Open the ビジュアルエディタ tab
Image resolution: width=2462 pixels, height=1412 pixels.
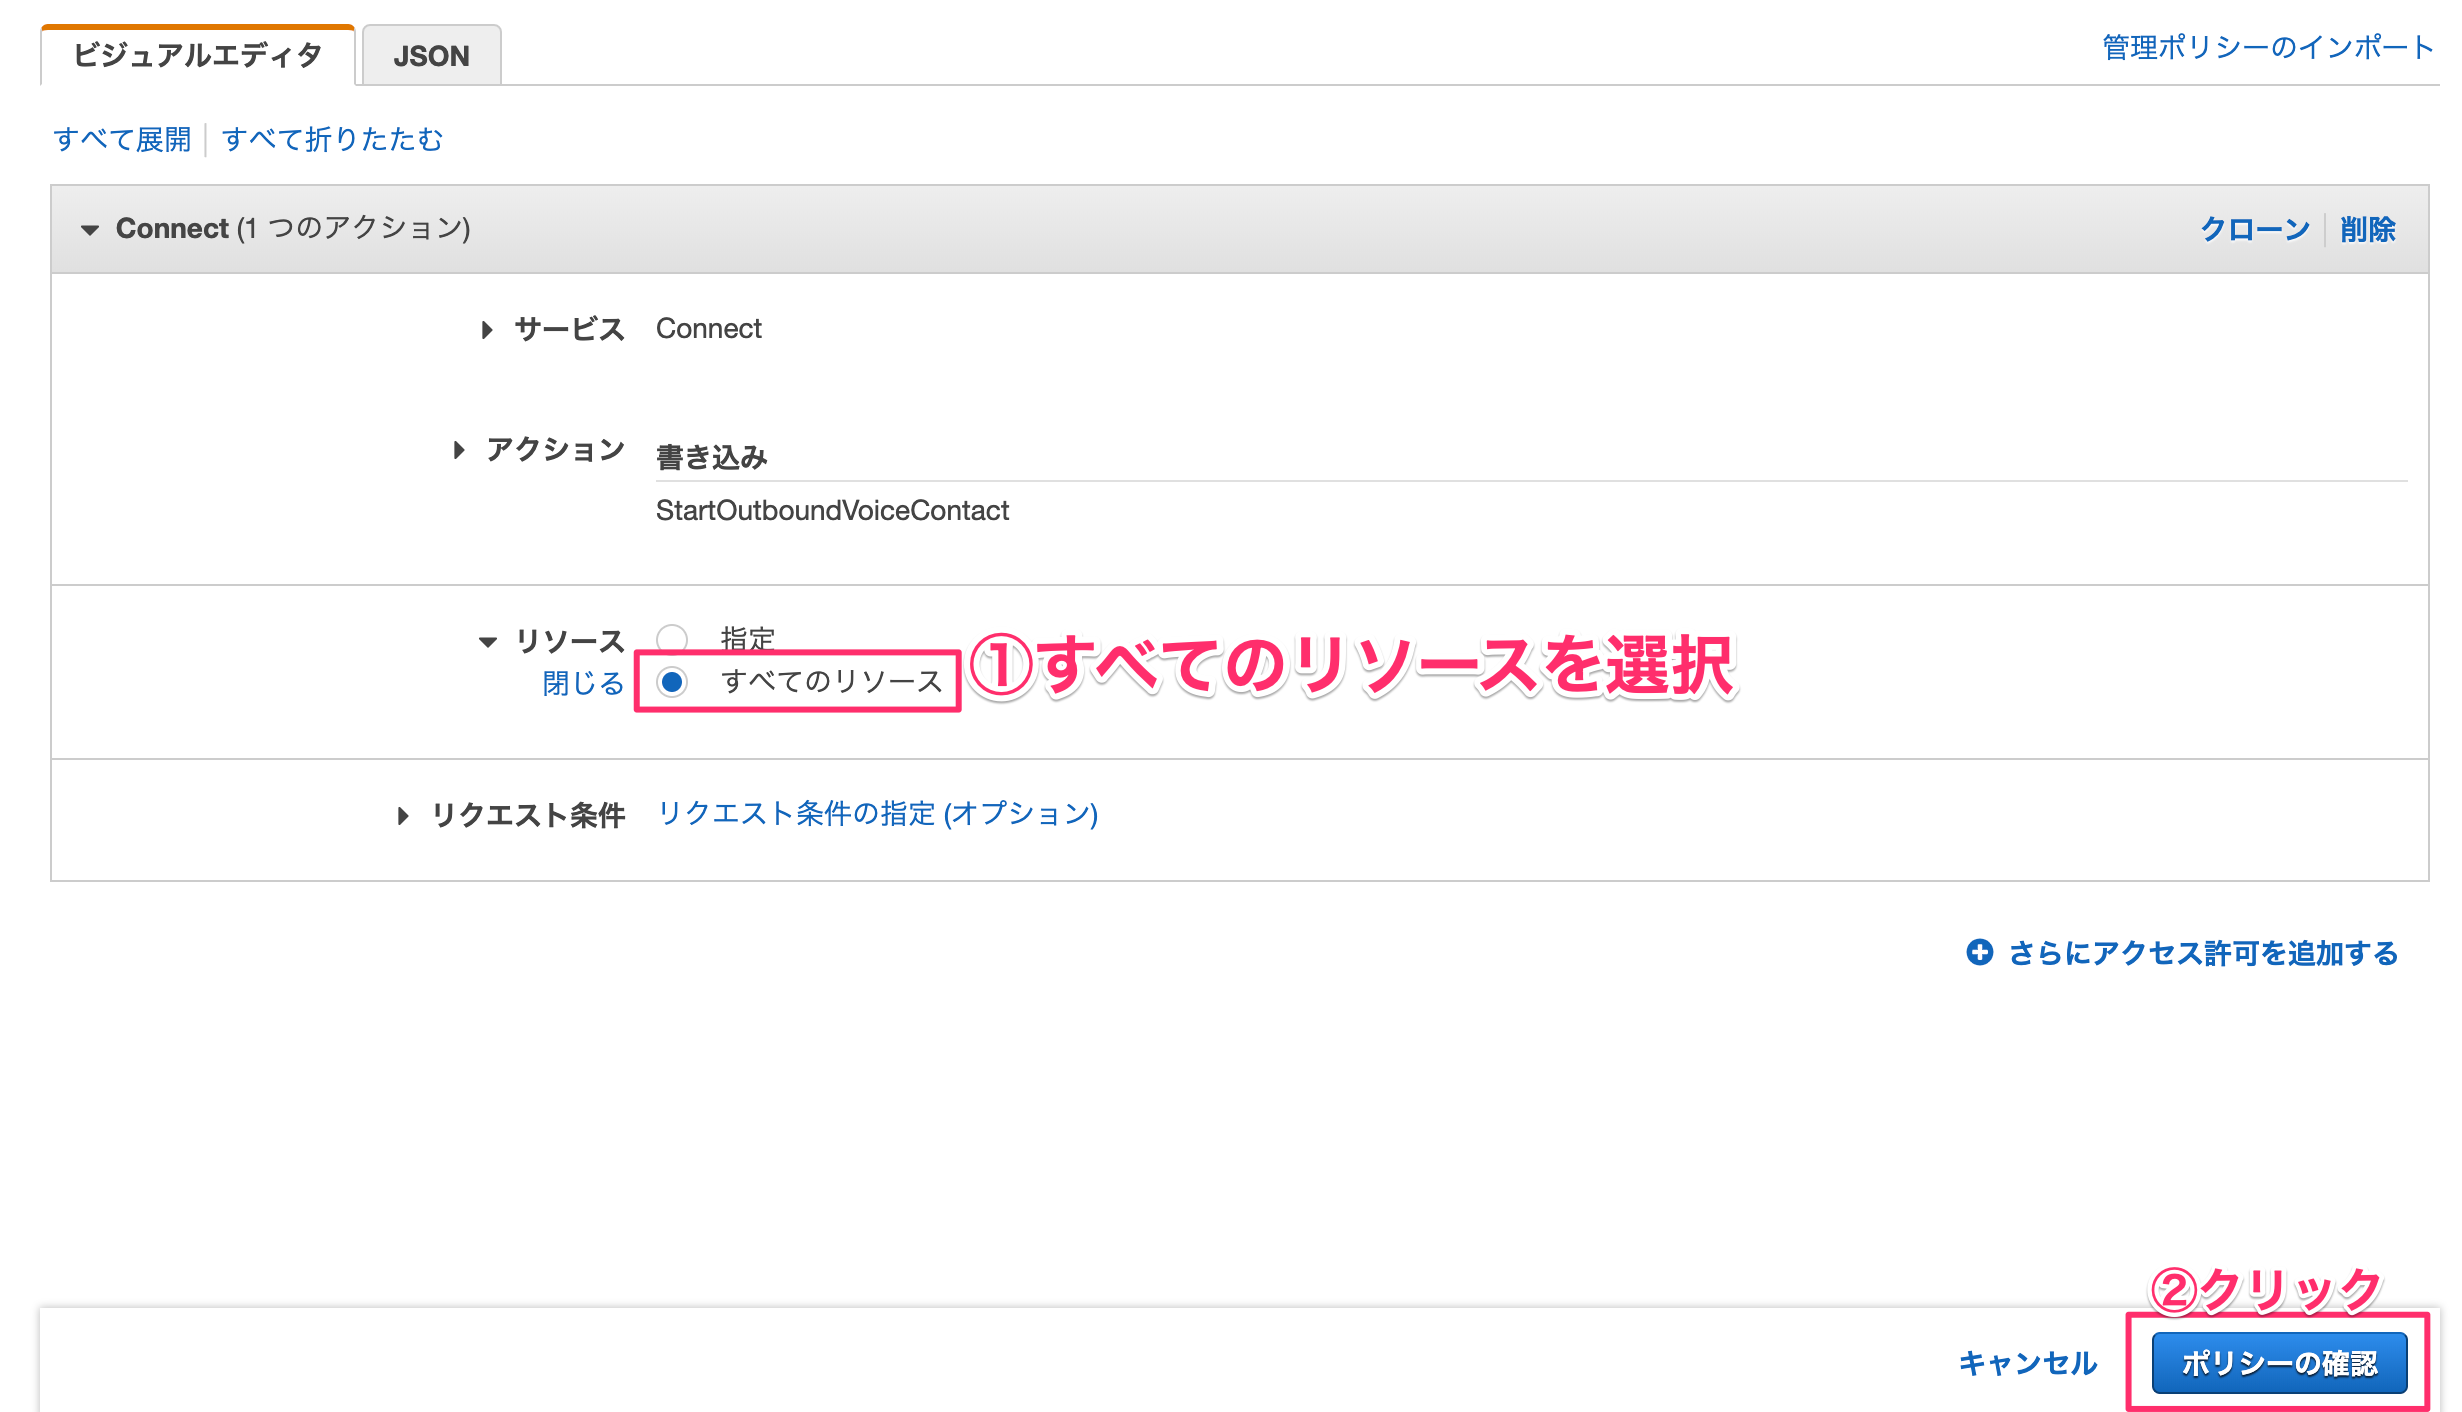click(x=198, y=56)
